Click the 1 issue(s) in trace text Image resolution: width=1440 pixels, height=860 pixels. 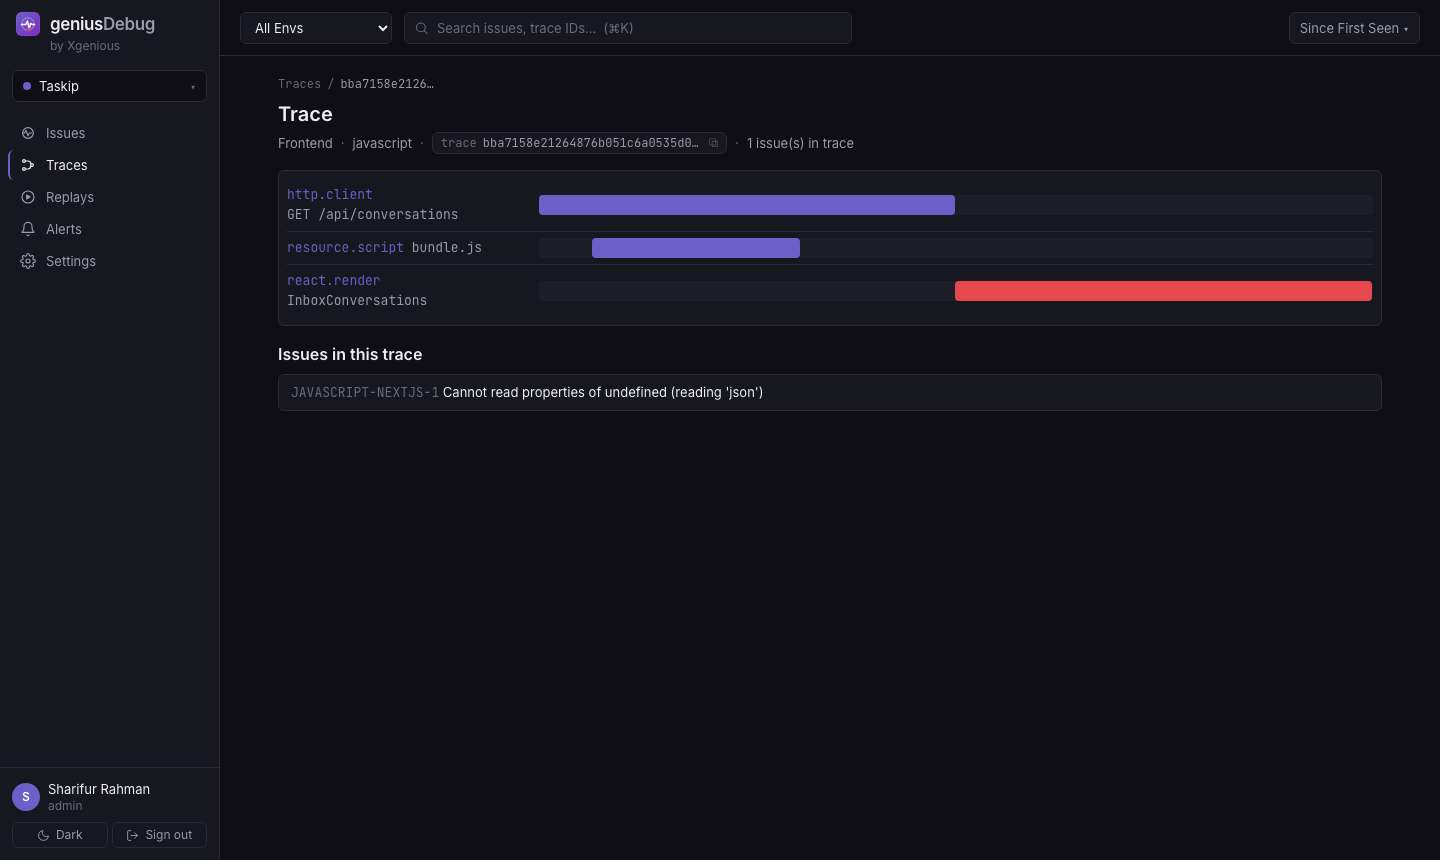800,143
